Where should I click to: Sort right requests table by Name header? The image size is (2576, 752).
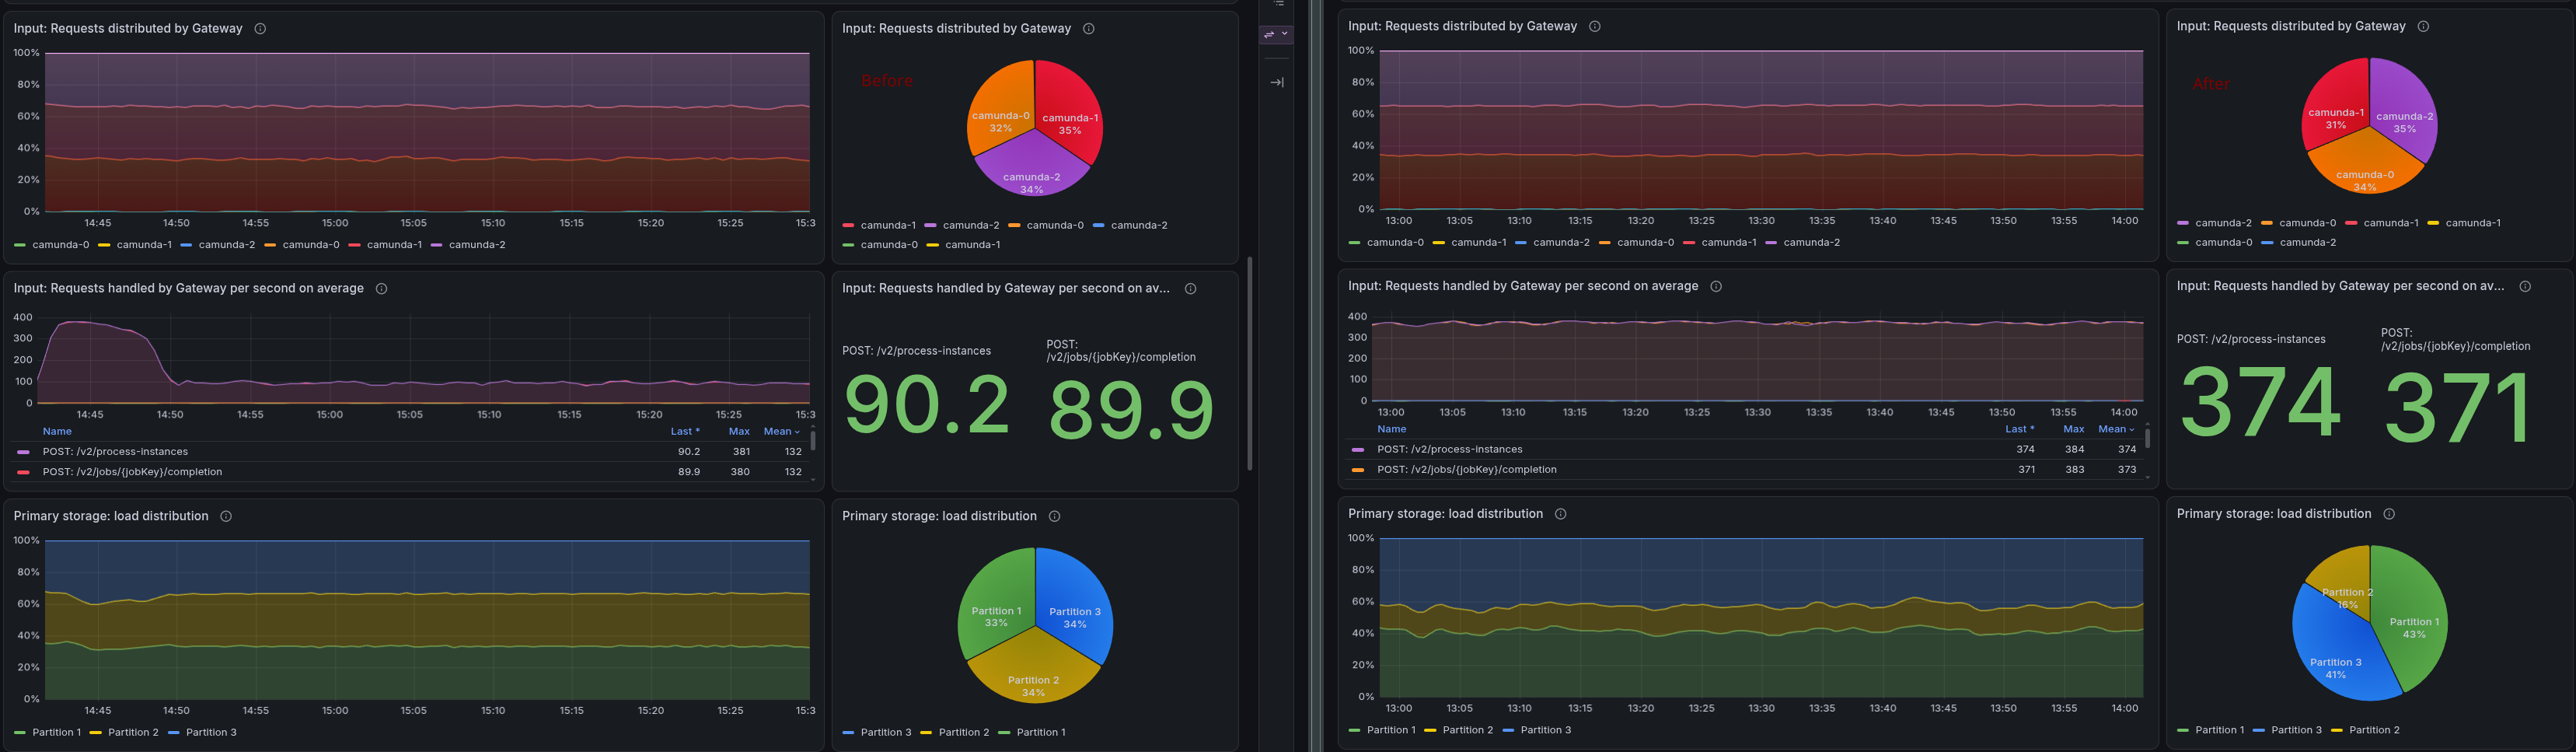(1392, 430)
